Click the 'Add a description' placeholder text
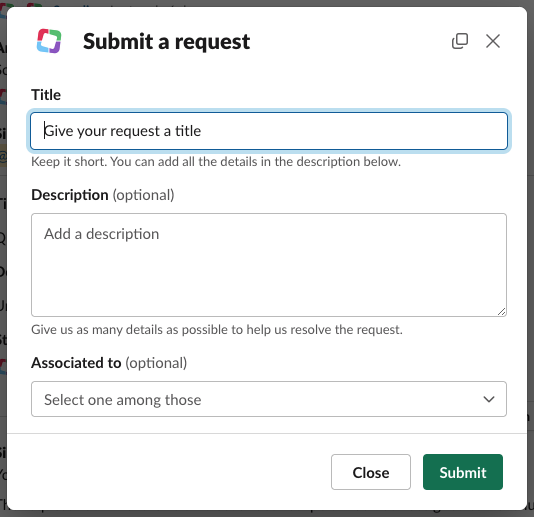 101,234
